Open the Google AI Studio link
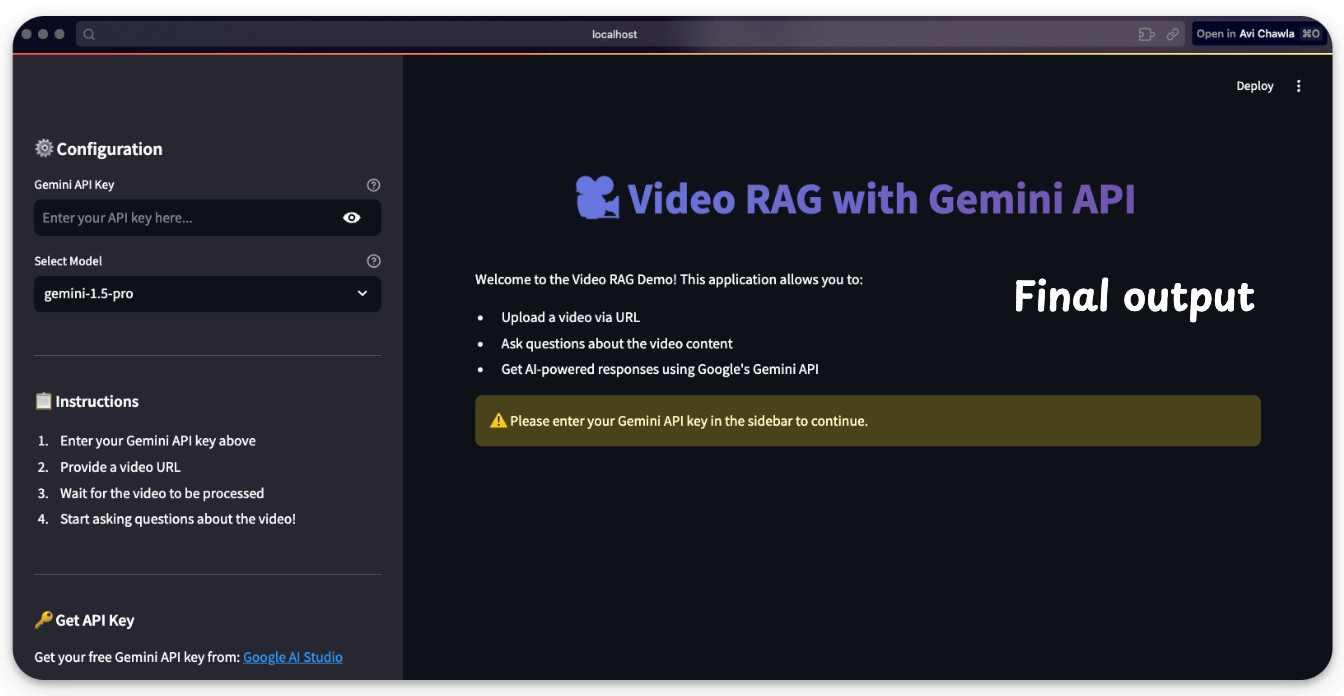Viewport: 1344px width, 696px height. 293,657
